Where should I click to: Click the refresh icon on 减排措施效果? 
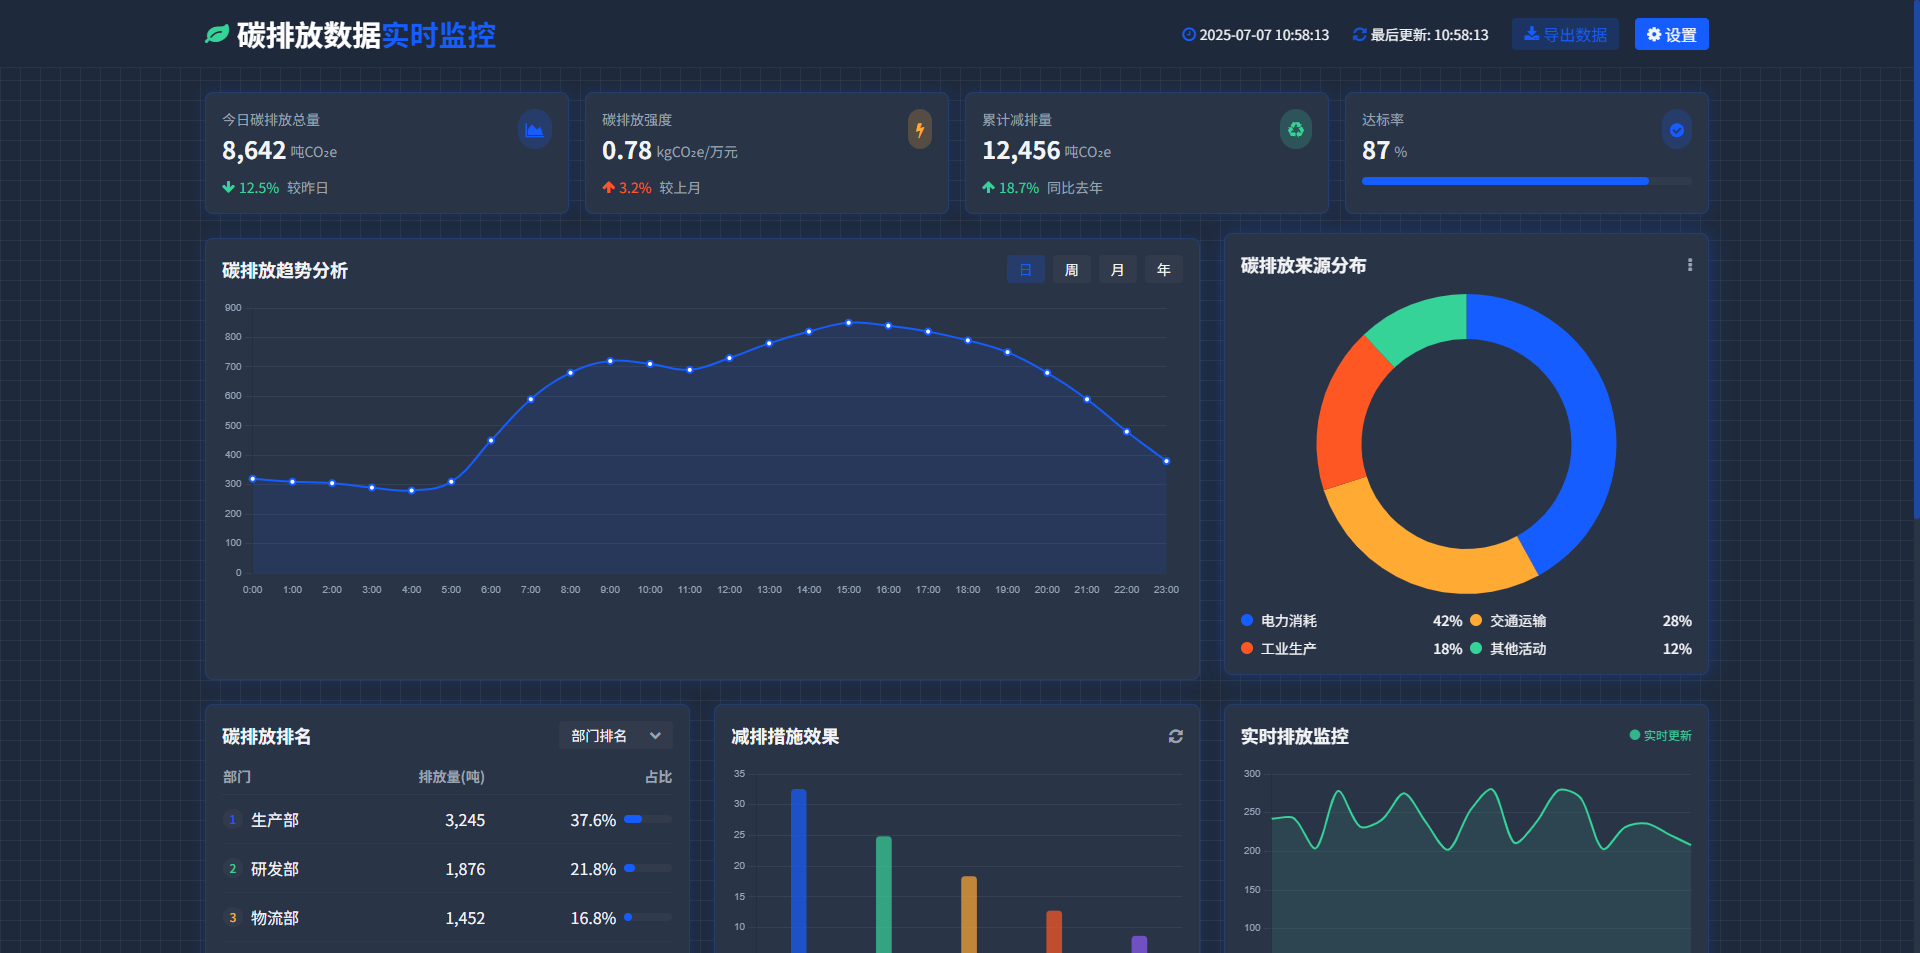click(x=1176, y=736)
